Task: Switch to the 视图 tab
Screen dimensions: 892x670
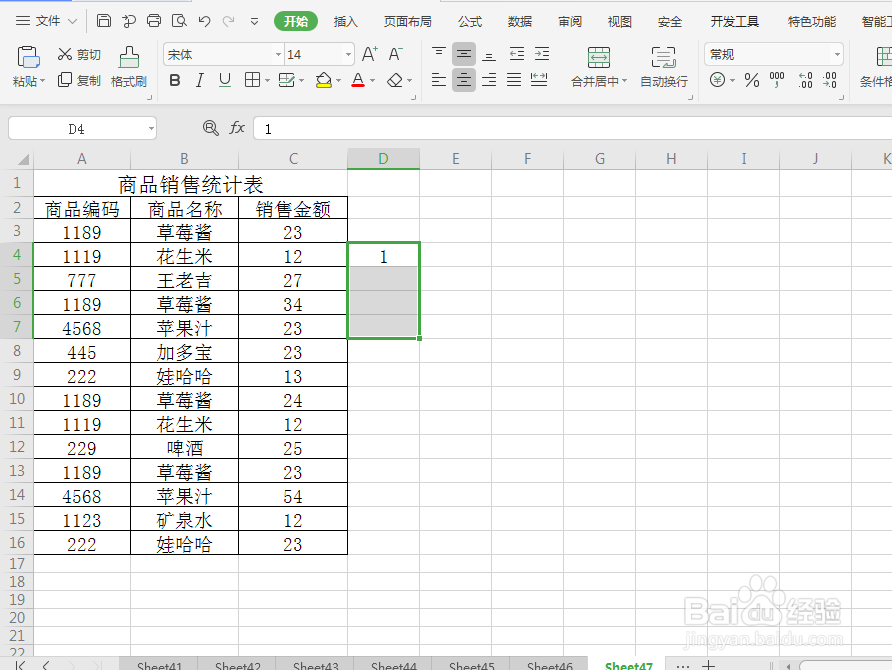Action: point(620,22)
